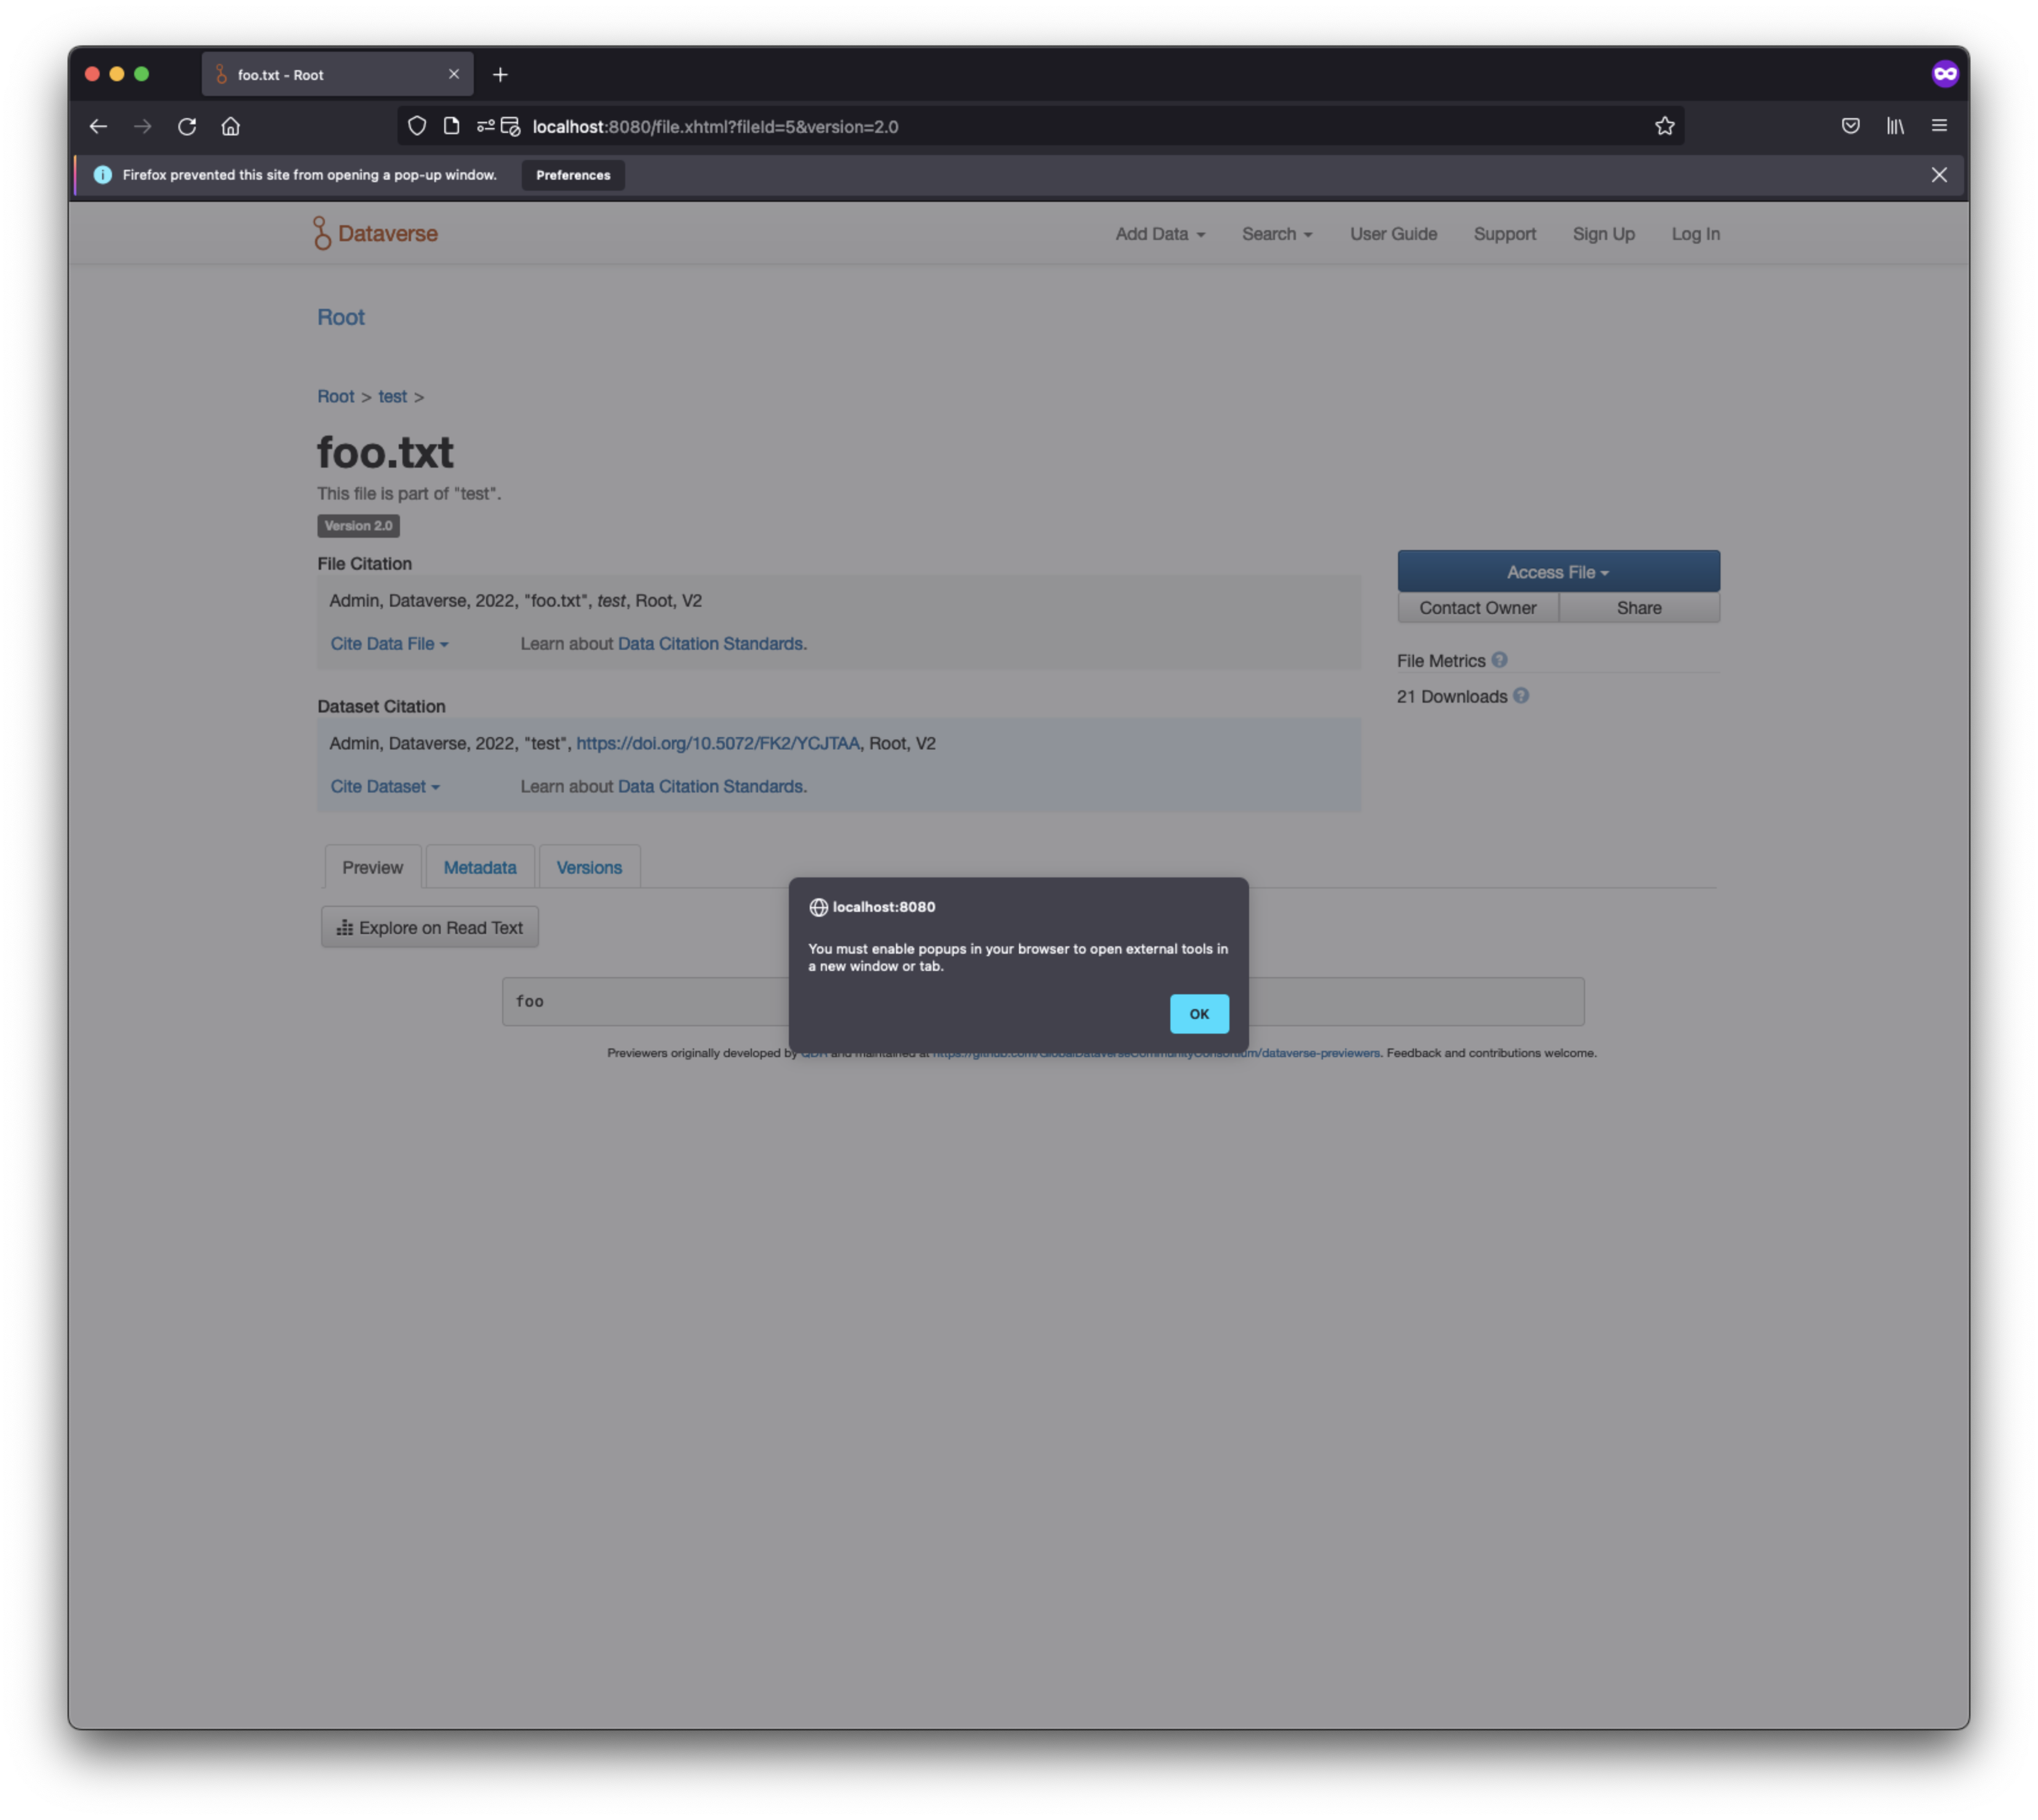The image size is (2038, 1820).
Task: Expand the Cite Dataset dropdown
Action: click(x=385, y=787)
